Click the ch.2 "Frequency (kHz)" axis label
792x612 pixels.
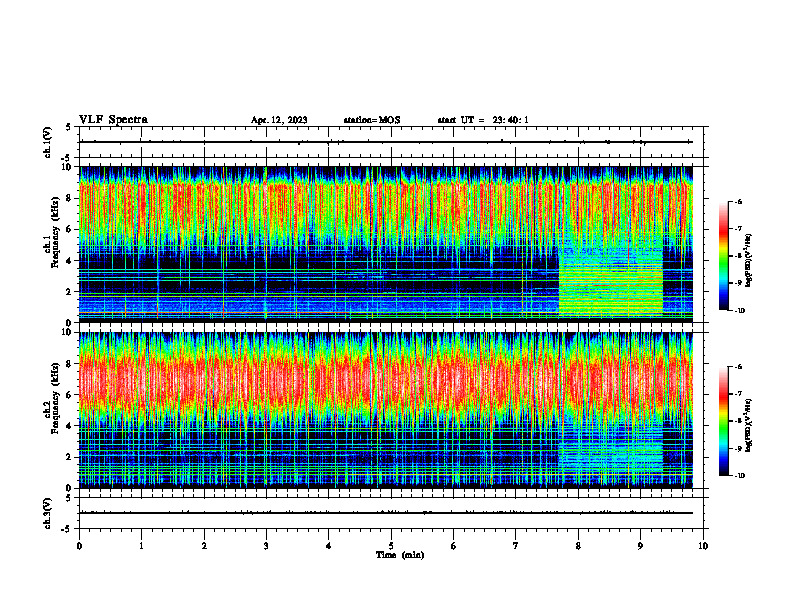click(55, 398)
